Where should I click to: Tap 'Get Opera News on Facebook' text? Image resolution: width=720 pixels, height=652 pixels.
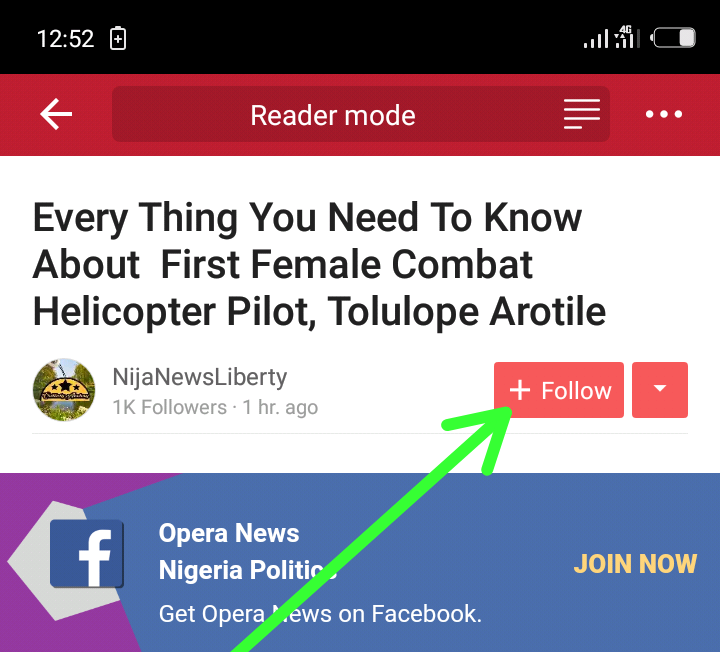(x=320, y=614)
